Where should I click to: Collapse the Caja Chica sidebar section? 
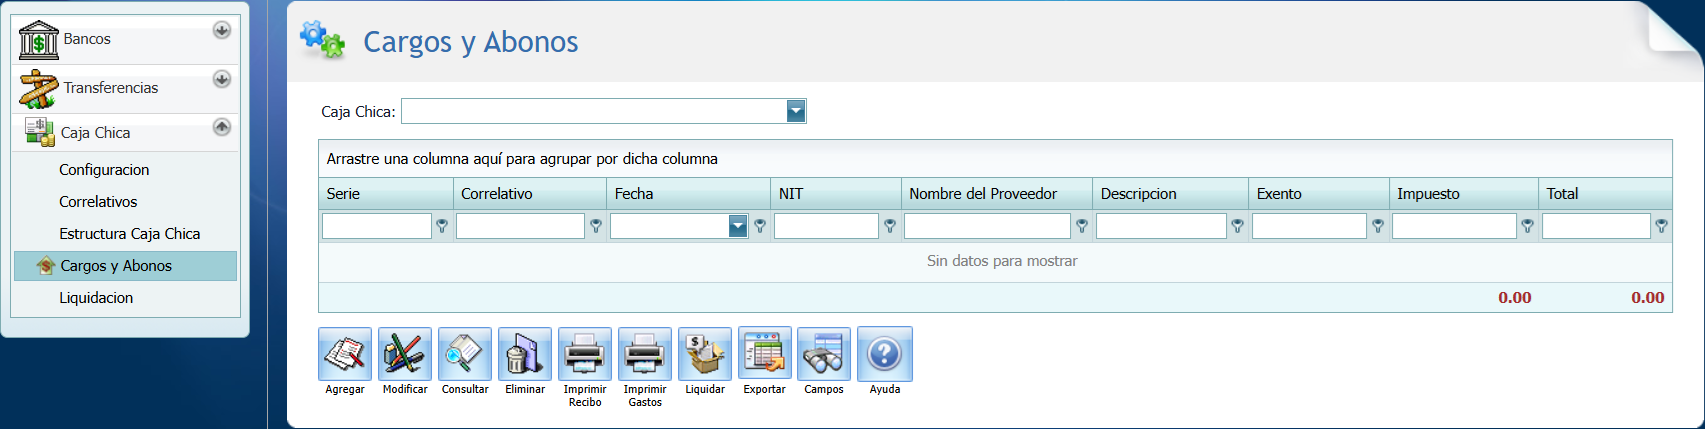pos(222,127)
